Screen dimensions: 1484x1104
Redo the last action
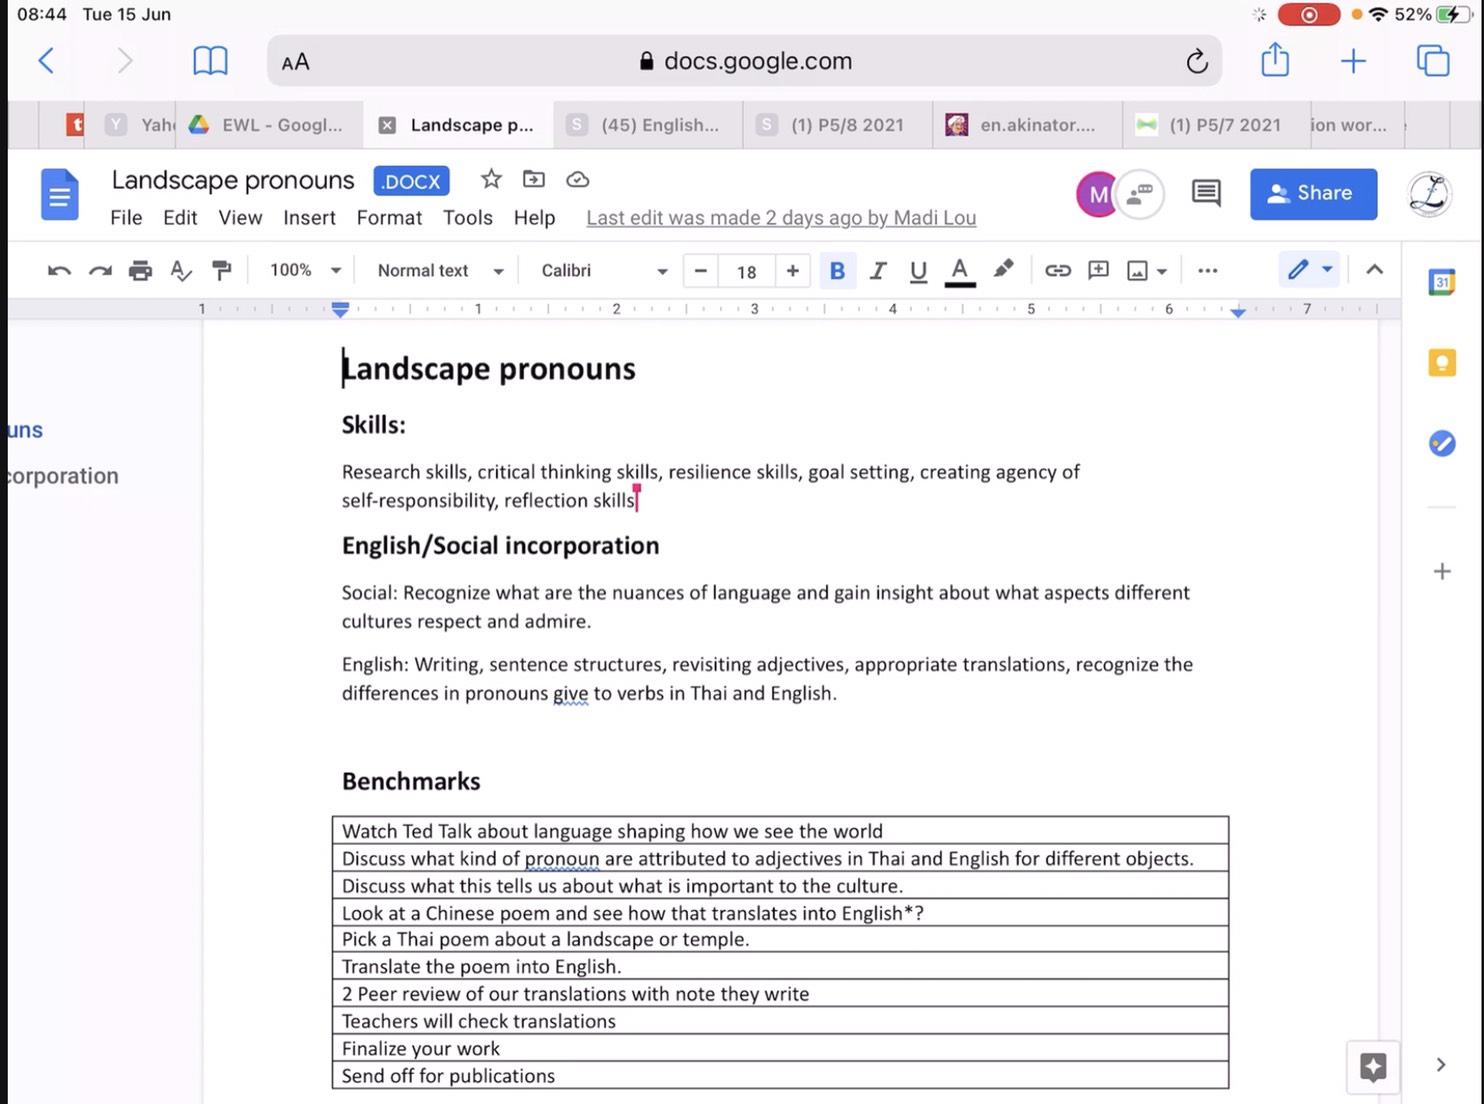(100, 271)
